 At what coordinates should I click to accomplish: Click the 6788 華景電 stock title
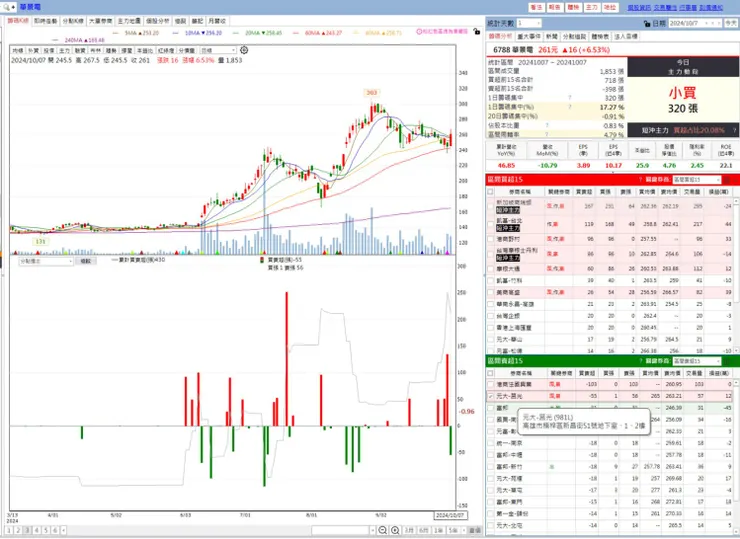point(513,50)
